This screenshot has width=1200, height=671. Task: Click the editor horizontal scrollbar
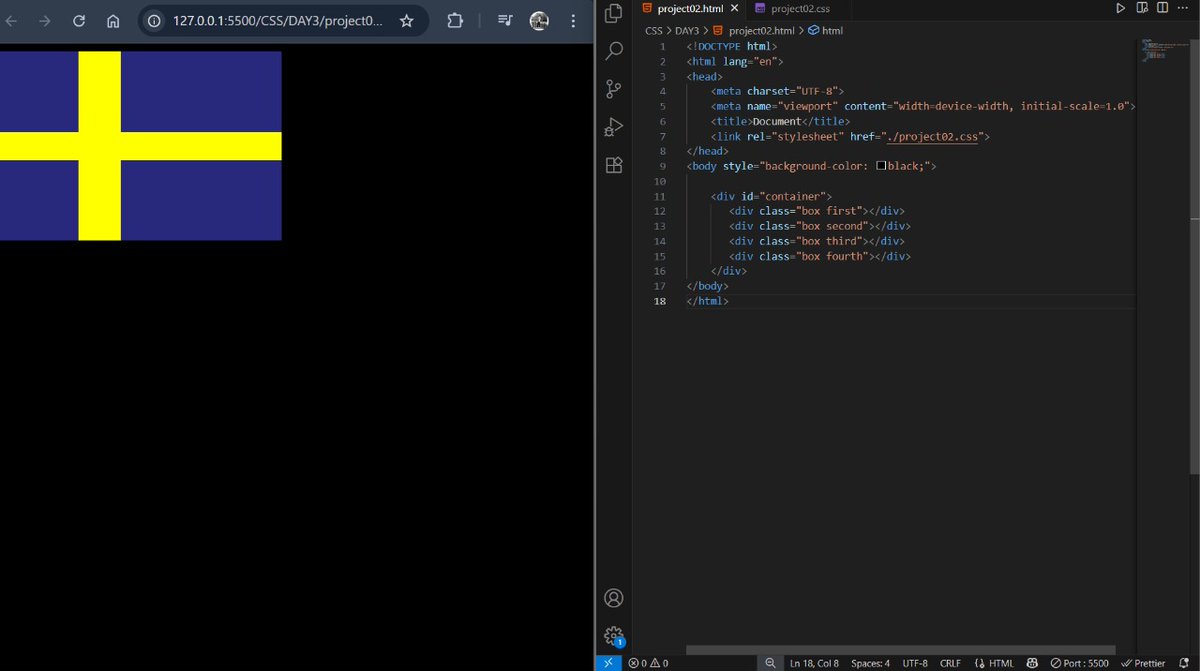tap(900, 650)
